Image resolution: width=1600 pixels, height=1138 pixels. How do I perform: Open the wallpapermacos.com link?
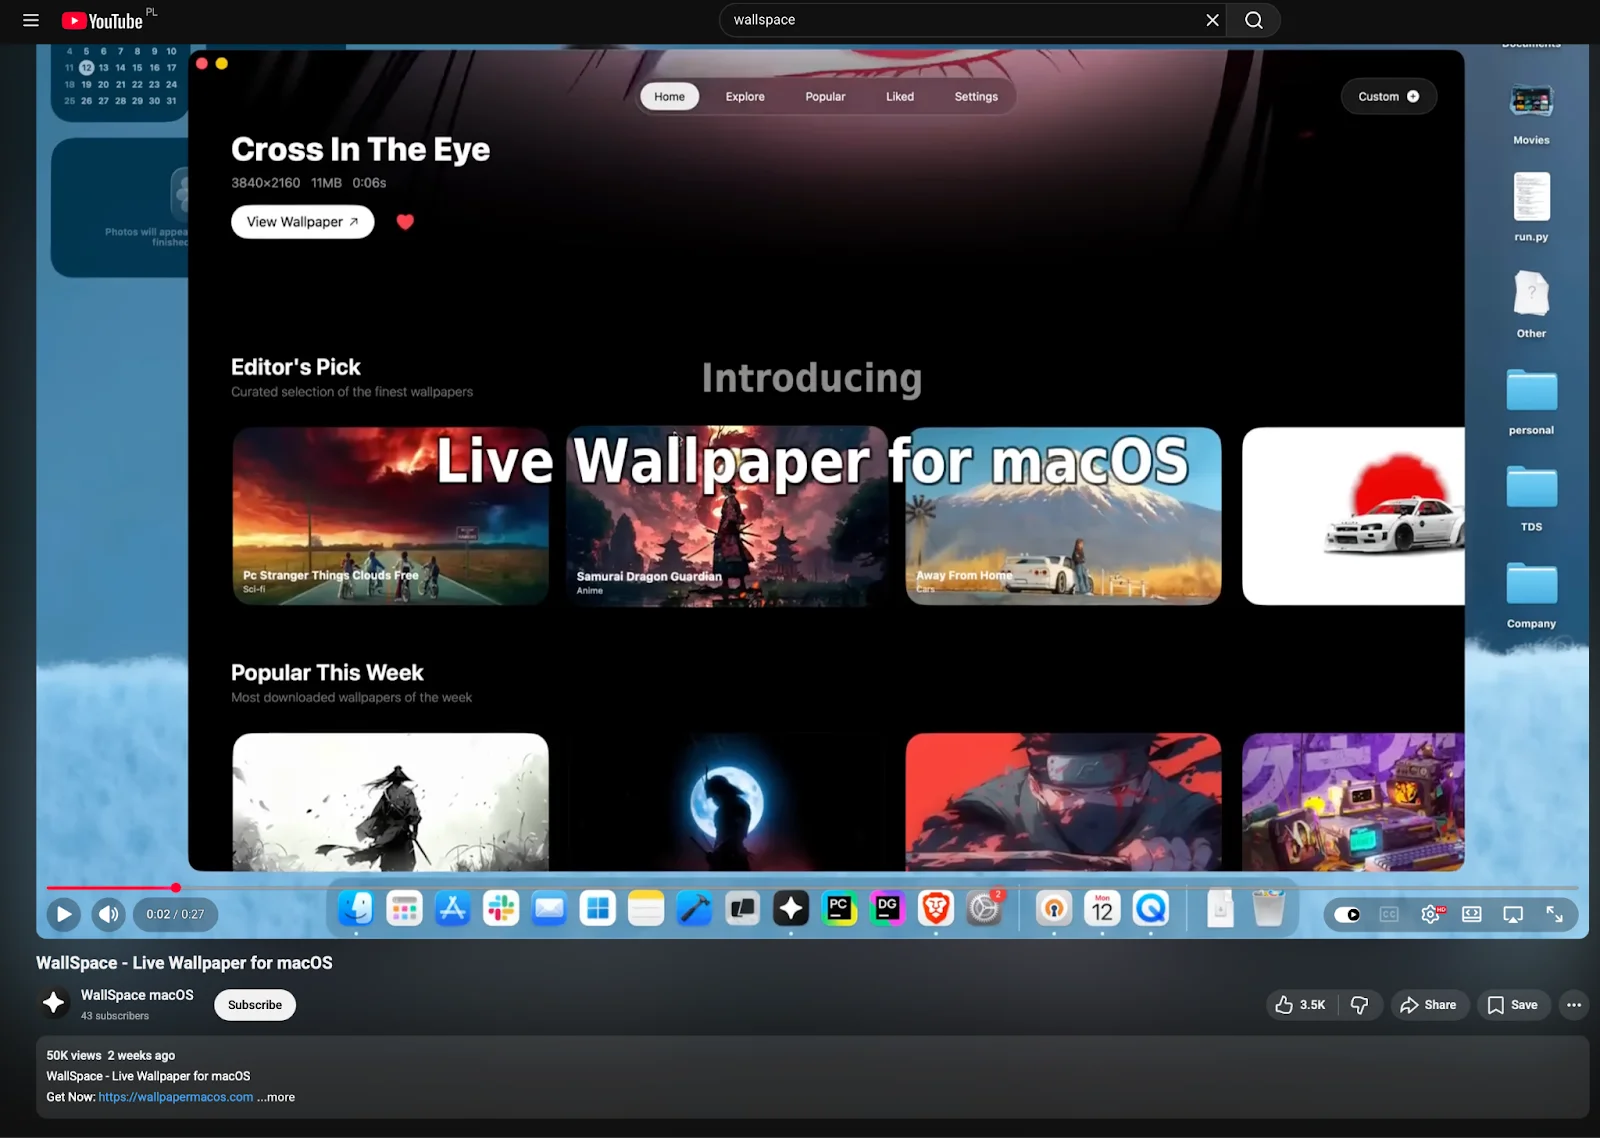pyautogui.click(x=176, y=1097)
